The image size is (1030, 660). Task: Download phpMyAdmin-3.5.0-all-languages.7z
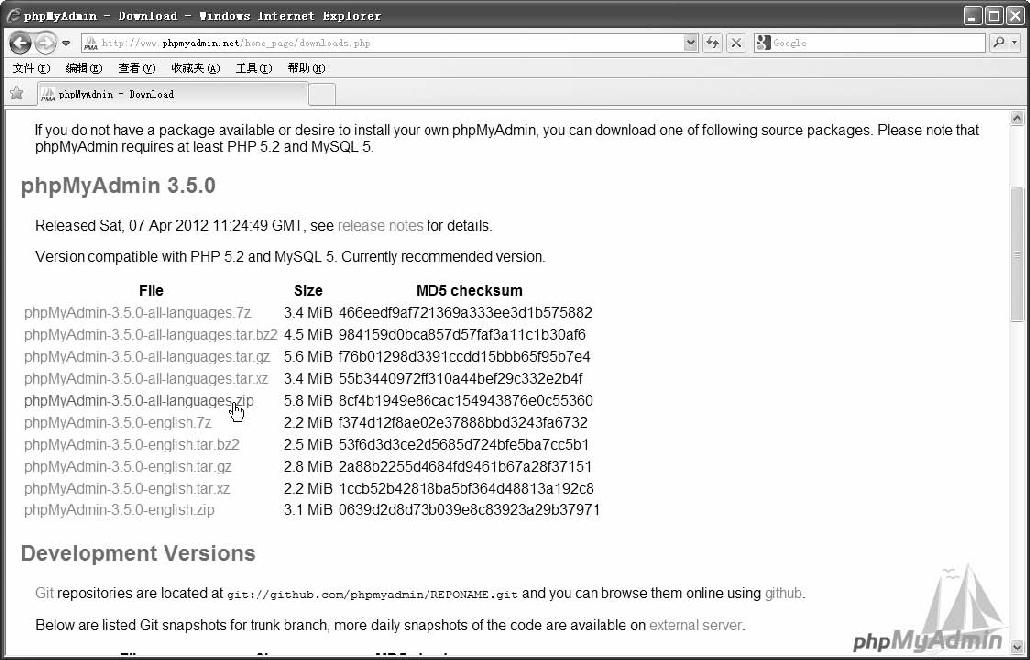point(138,313)
